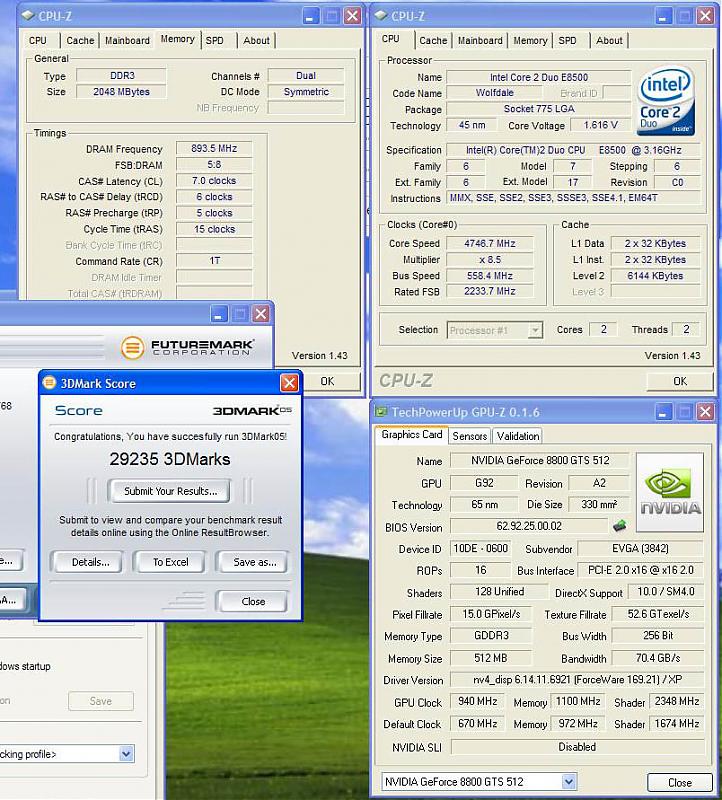Click the Core Speed 4746.7 MHz value
Viewport: 722px width, 800px height.
pyautogui.click(x=489, y=243)
